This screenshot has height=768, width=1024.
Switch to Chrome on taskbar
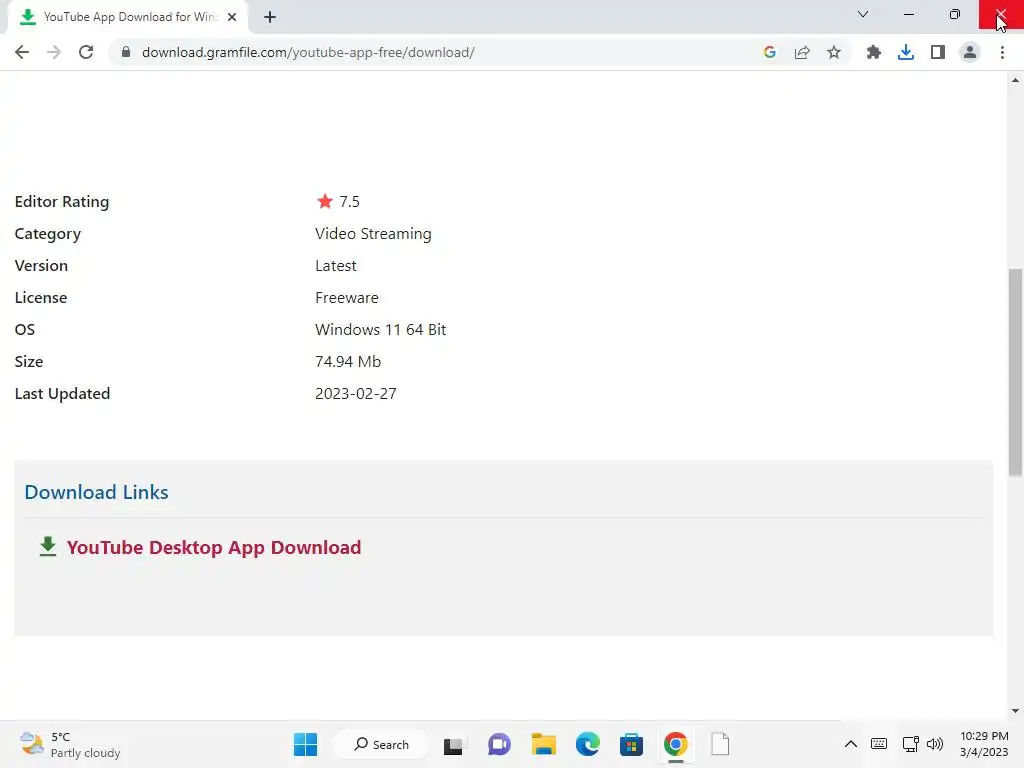click(x=676, y=744)
